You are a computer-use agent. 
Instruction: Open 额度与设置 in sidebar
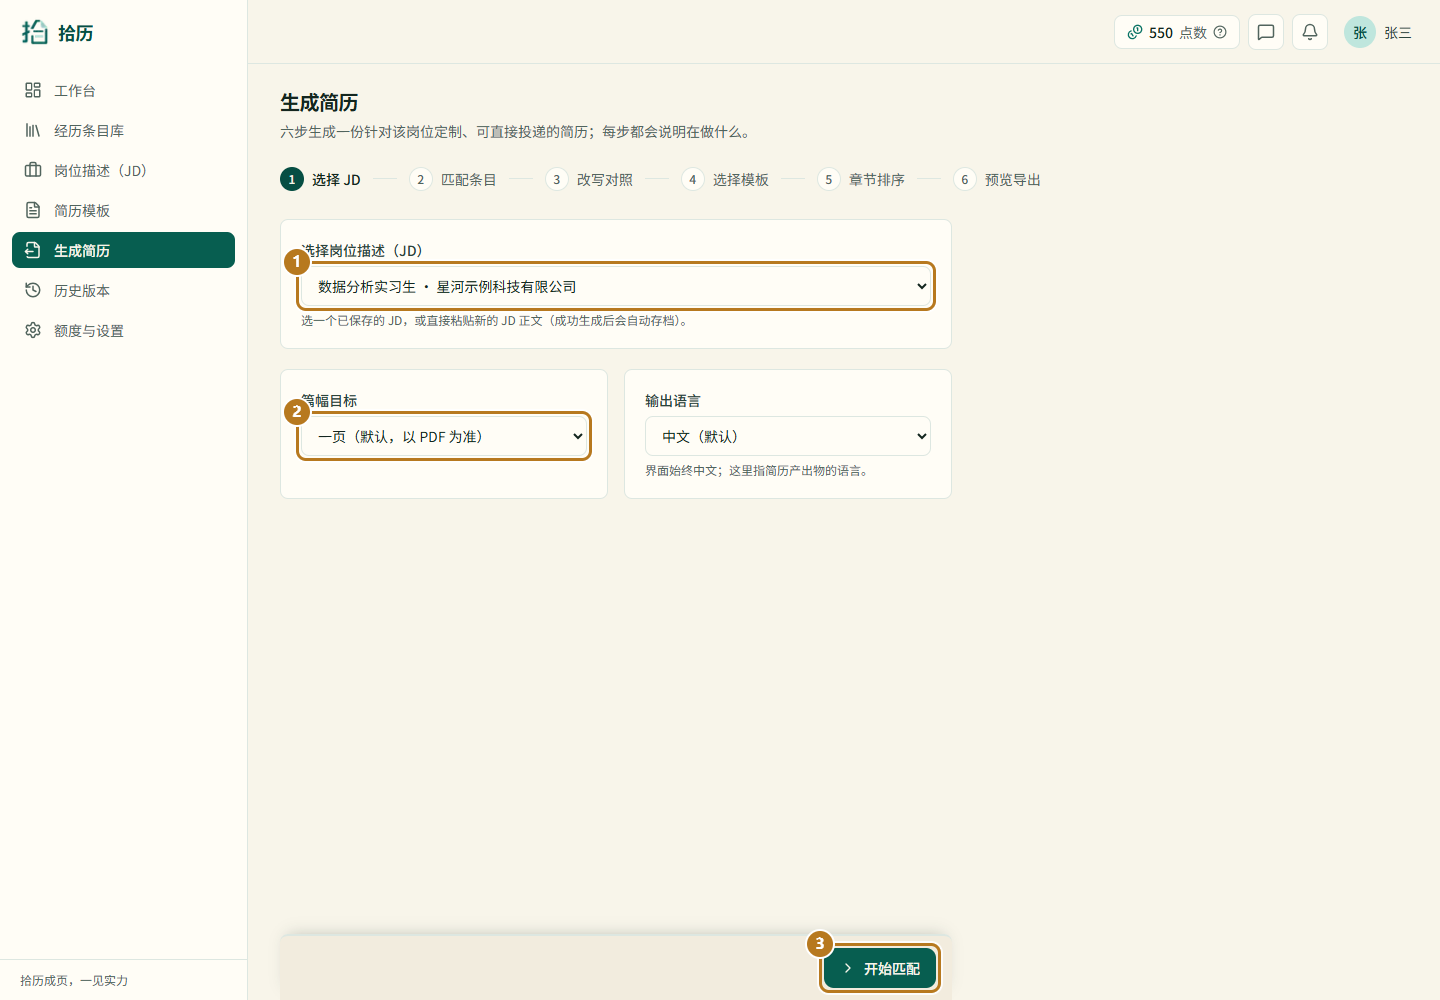point(123,330)
